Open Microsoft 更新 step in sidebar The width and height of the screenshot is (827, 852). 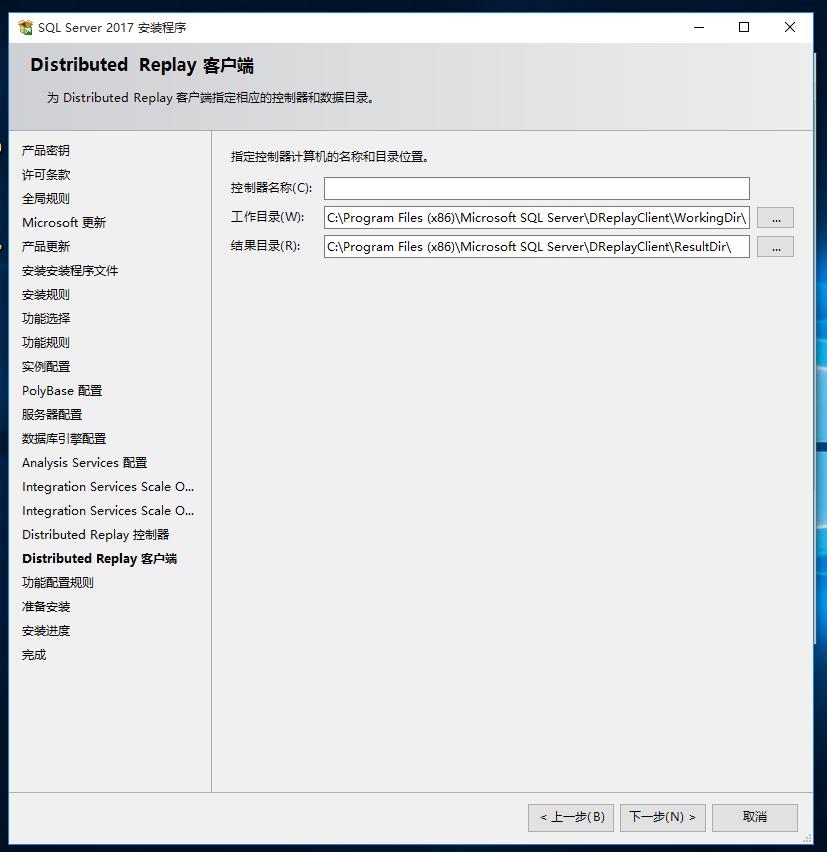point(64,222)
